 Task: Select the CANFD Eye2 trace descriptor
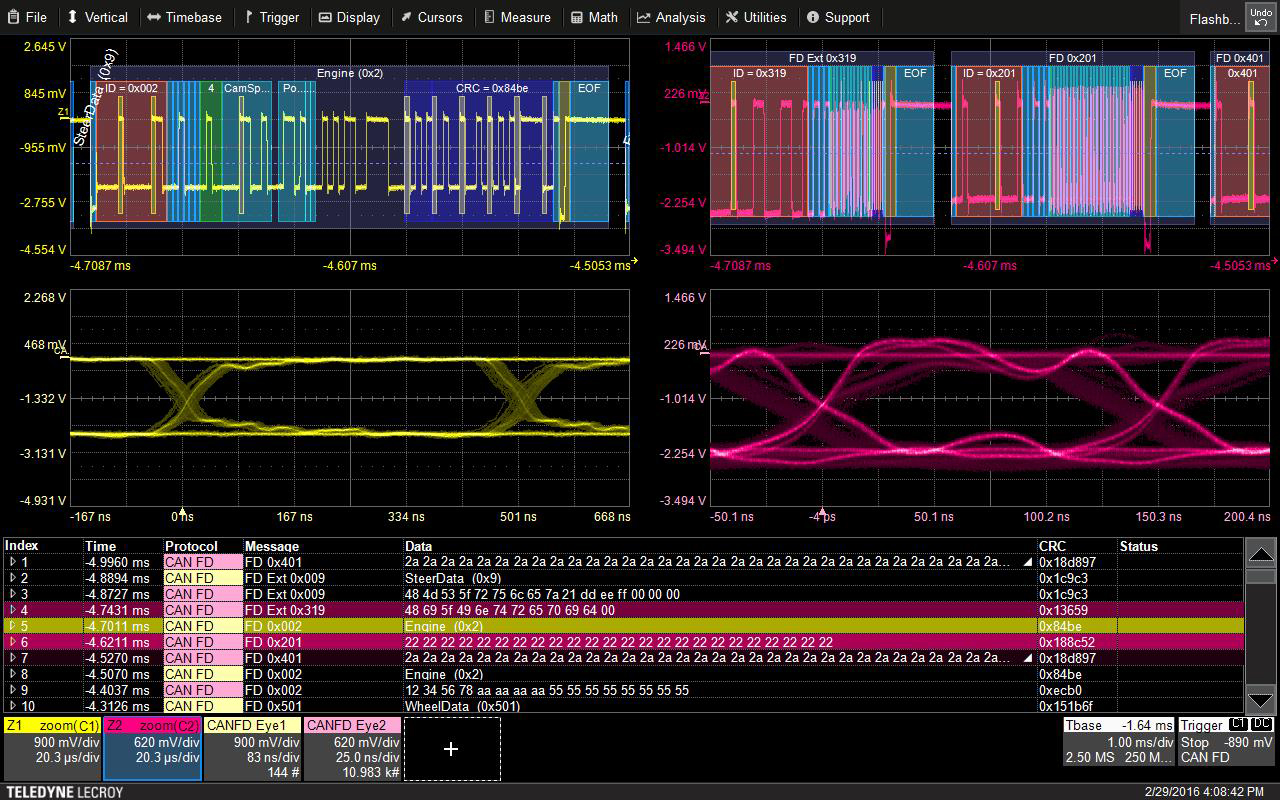click(352, 748)
